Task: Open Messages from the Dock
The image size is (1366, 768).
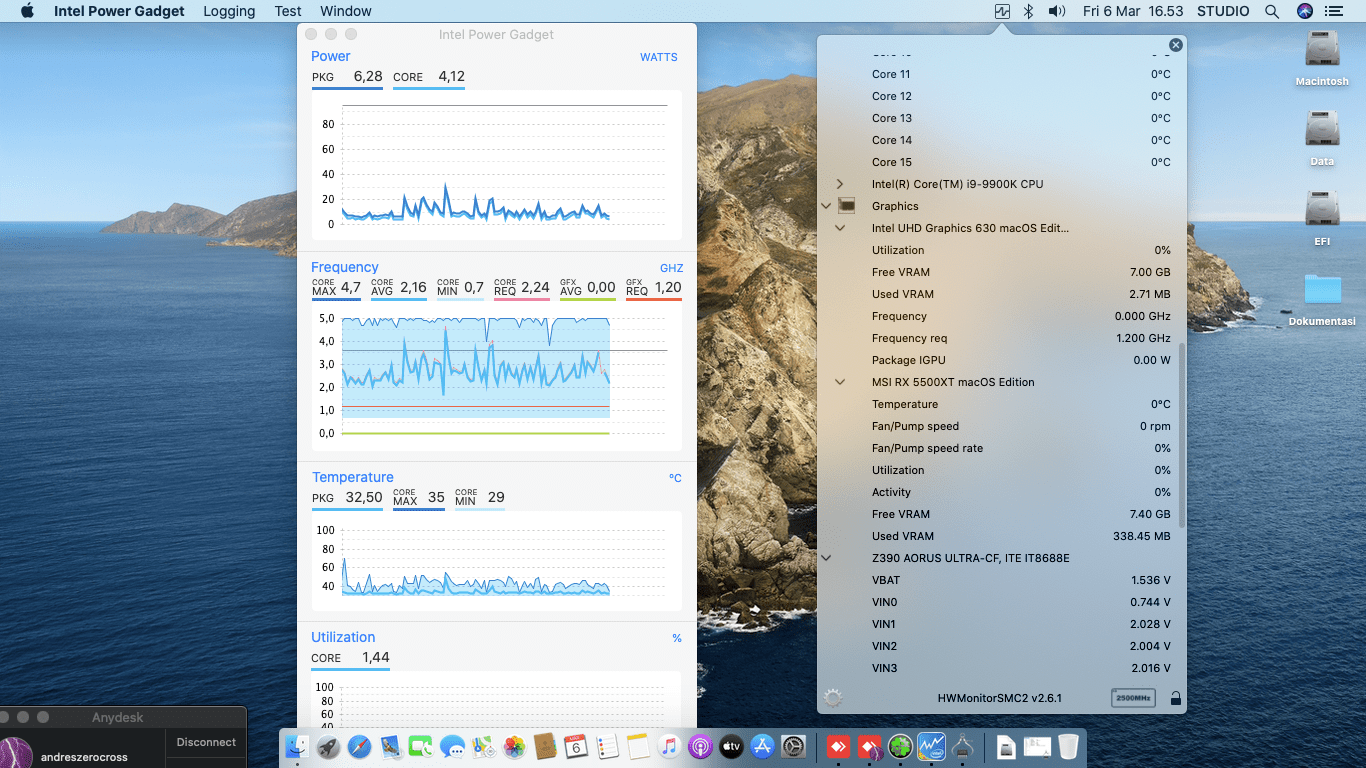Action: coord(452,746)
